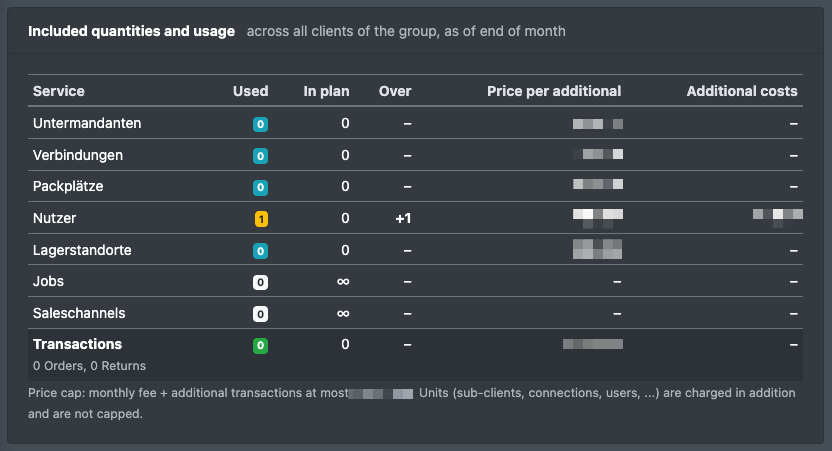Image resolution: width=832 pixels, height=451 pixels.
Task: Click the Jobs used count badge
Action: tap(260, 282)
